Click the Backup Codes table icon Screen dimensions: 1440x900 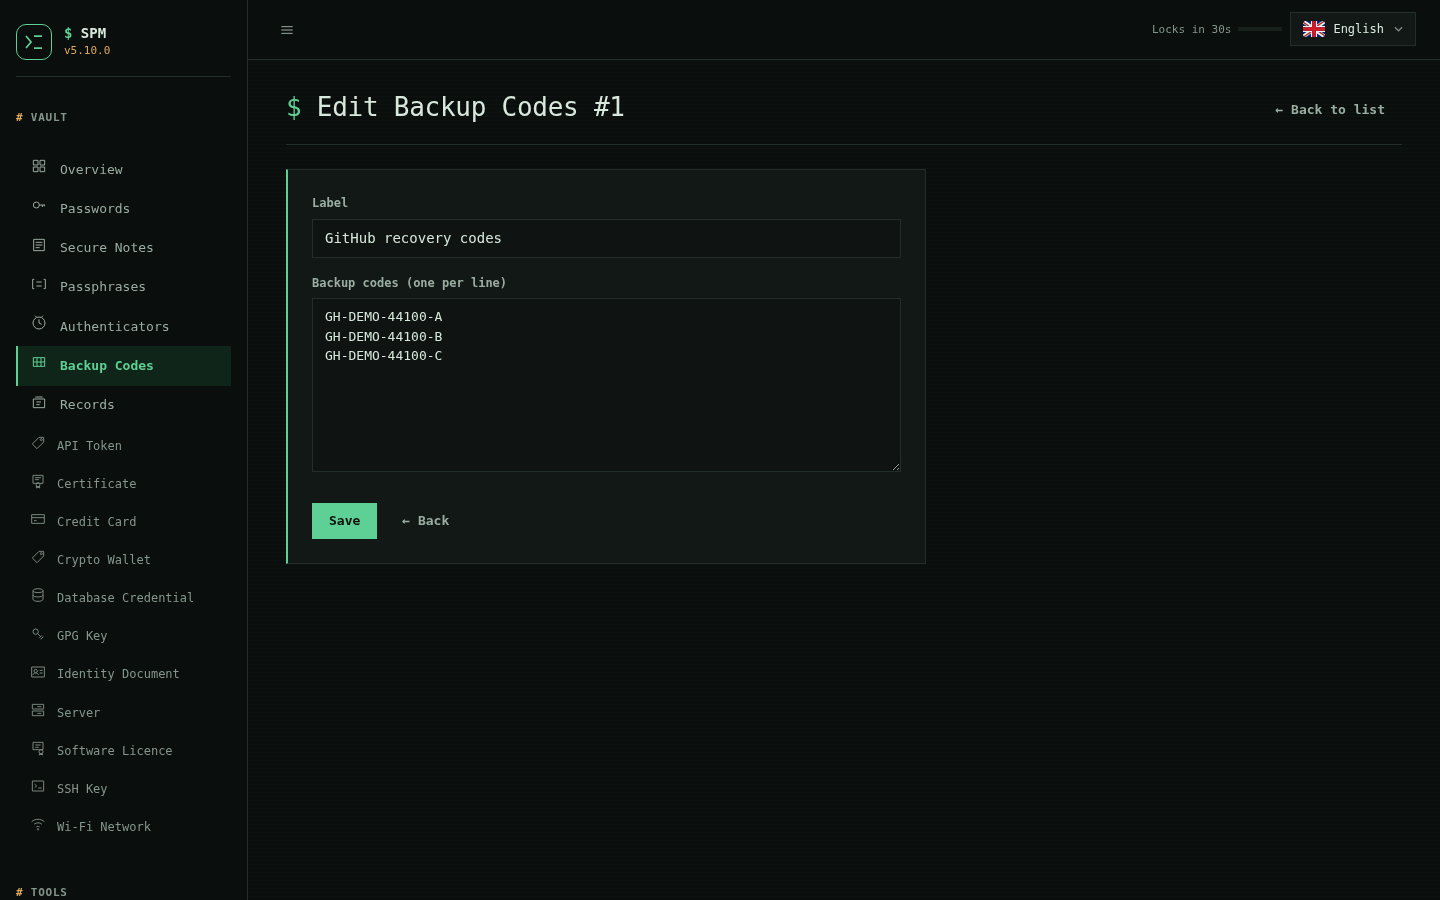(x=39, y=362)
